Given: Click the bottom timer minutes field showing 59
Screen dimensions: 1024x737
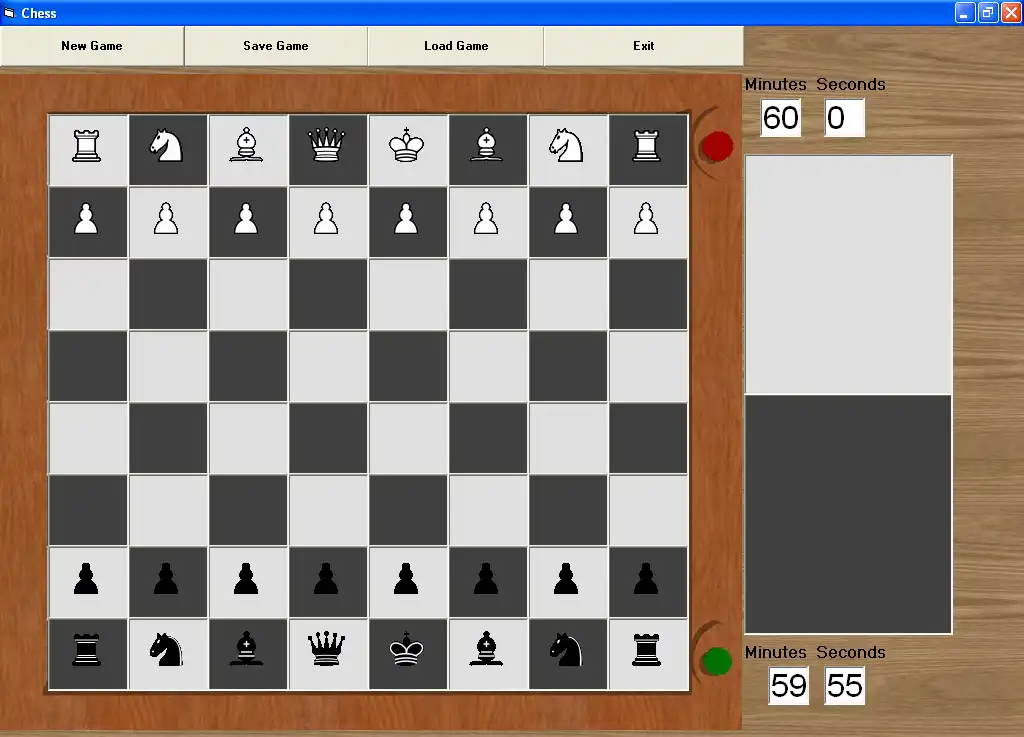Looking at the screenshot, I should [789, 685].
